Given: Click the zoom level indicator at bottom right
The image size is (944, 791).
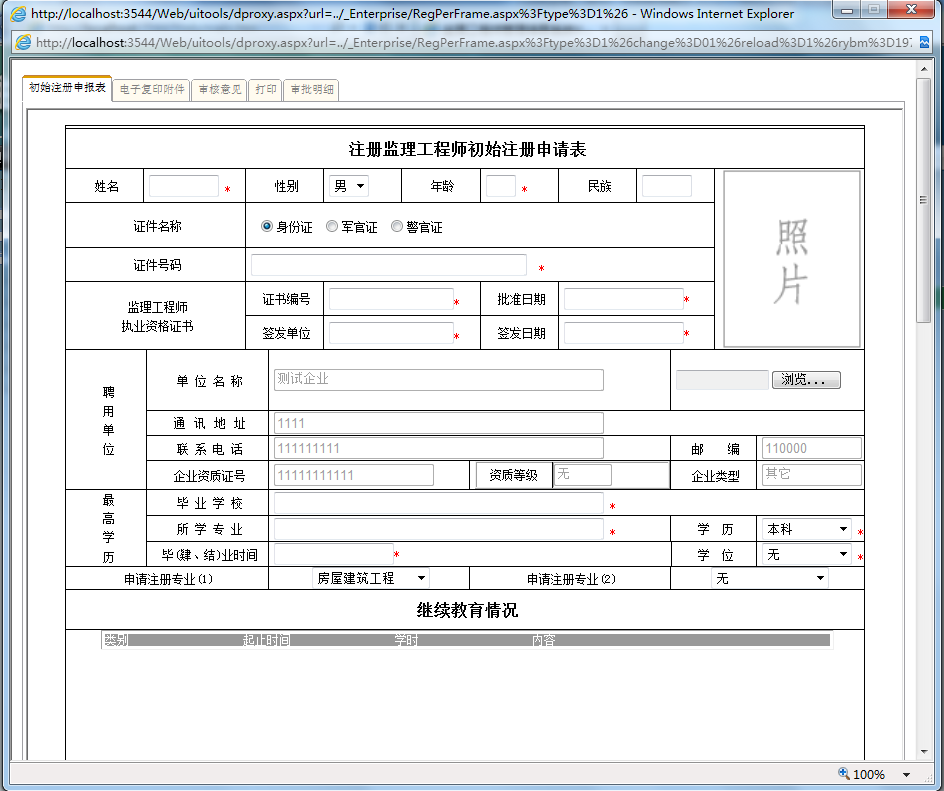Looking at the screenshot, I should click(x=871, y=773).
